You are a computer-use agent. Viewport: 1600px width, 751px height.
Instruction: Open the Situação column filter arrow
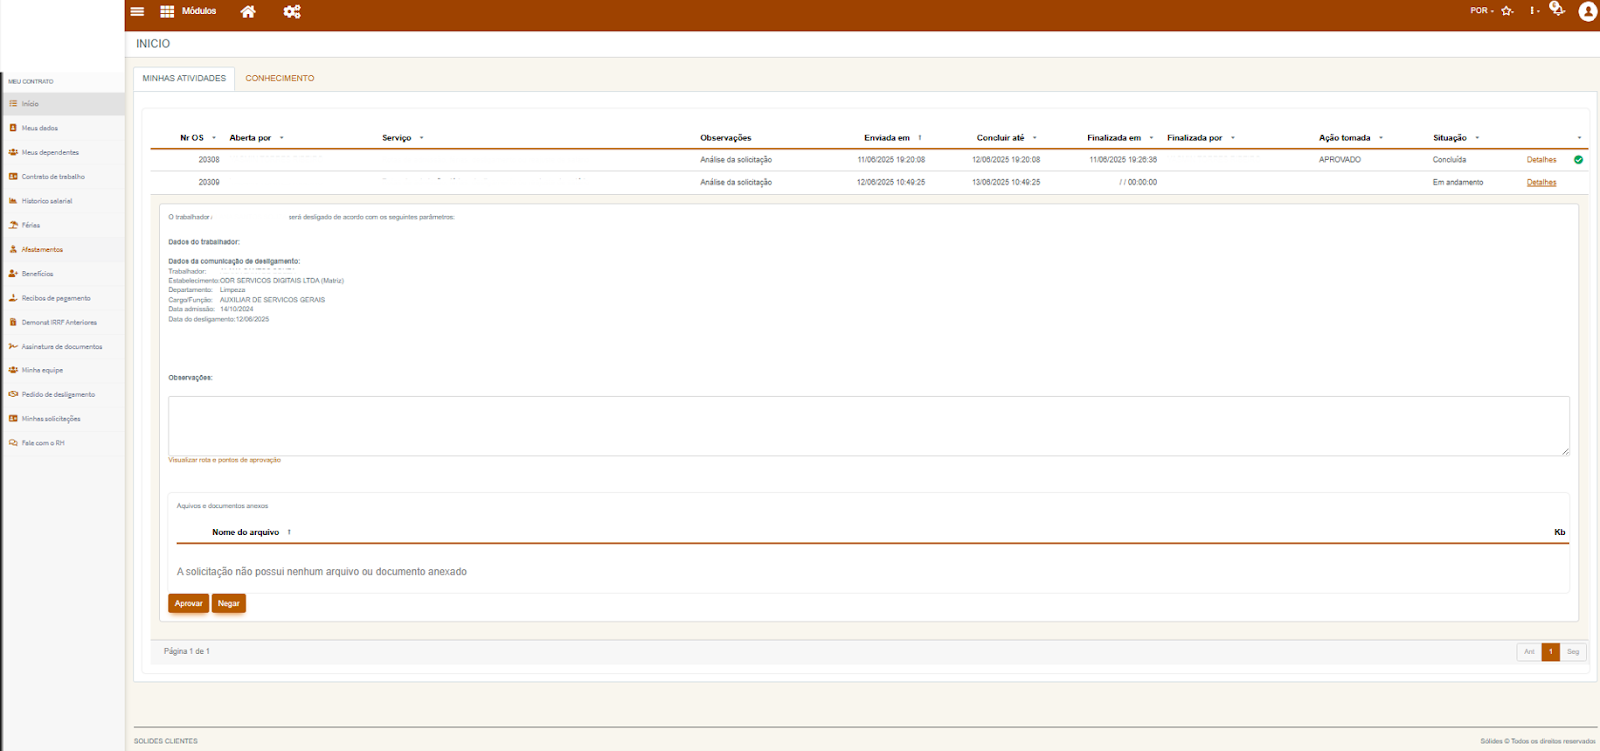point(1477,138)
